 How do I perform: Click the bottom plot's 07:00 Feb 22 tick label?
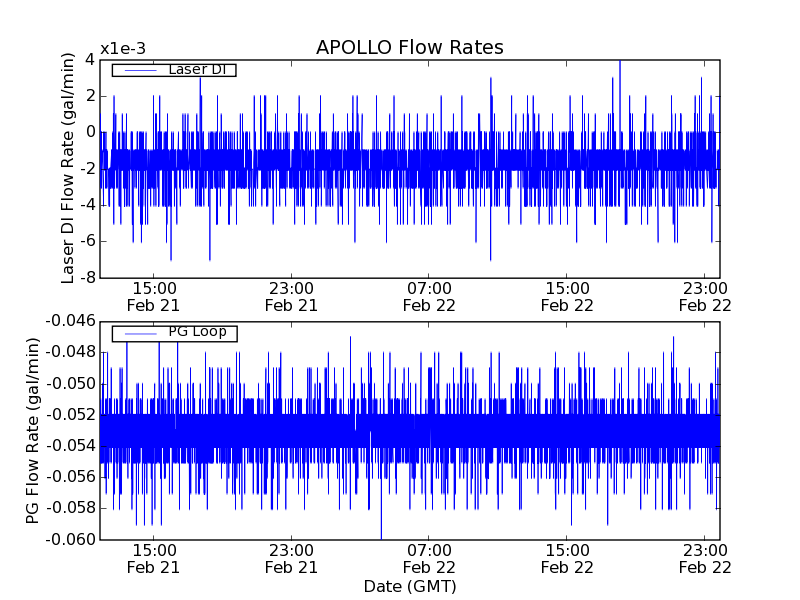coord(429,558)
